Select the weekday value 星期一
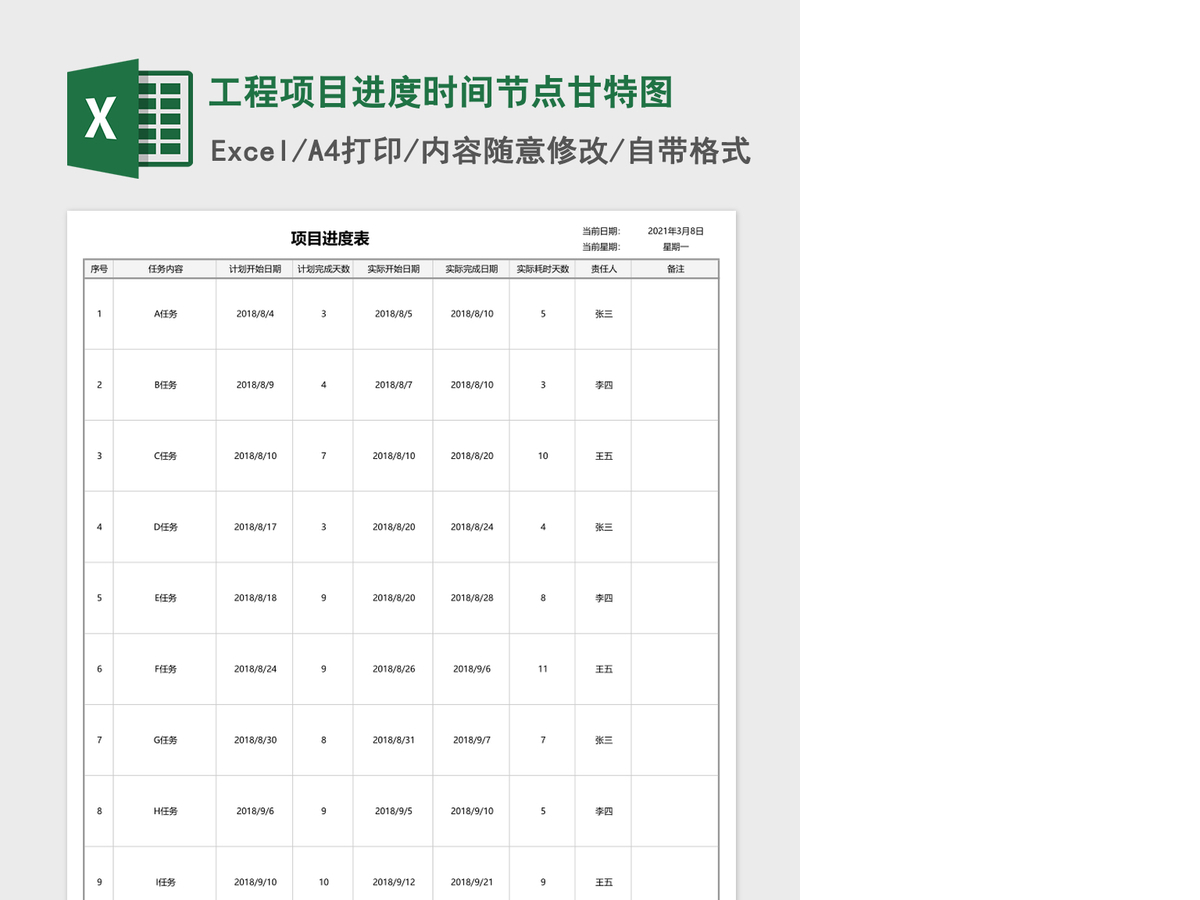This screenshot has width=1200, height=900. (676, 247)
